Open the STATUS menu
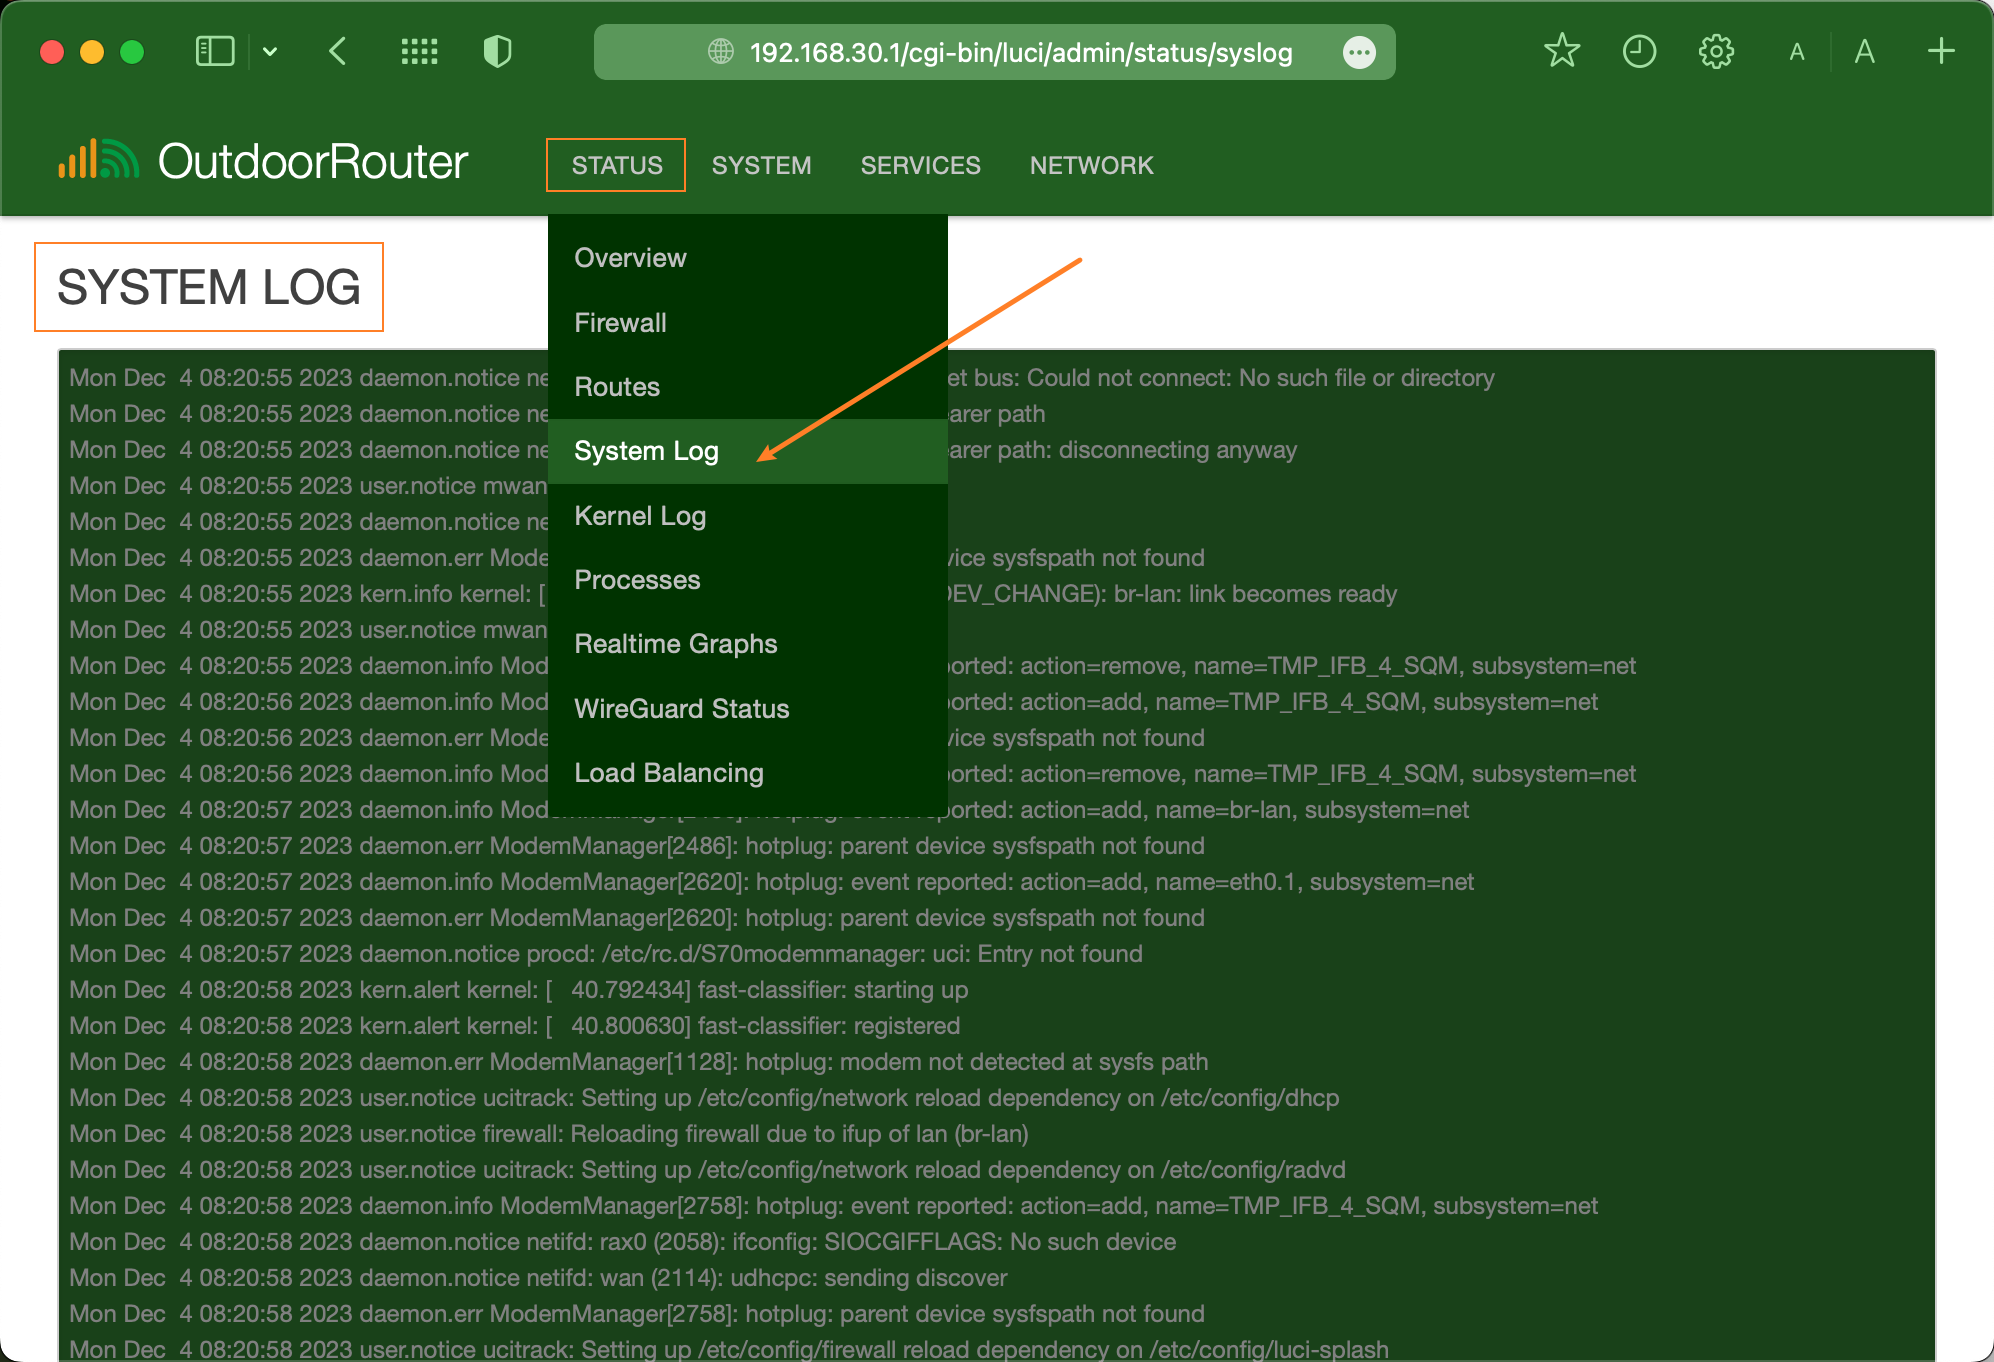This screenshot has width=1994, height=1362. (616, 165)
